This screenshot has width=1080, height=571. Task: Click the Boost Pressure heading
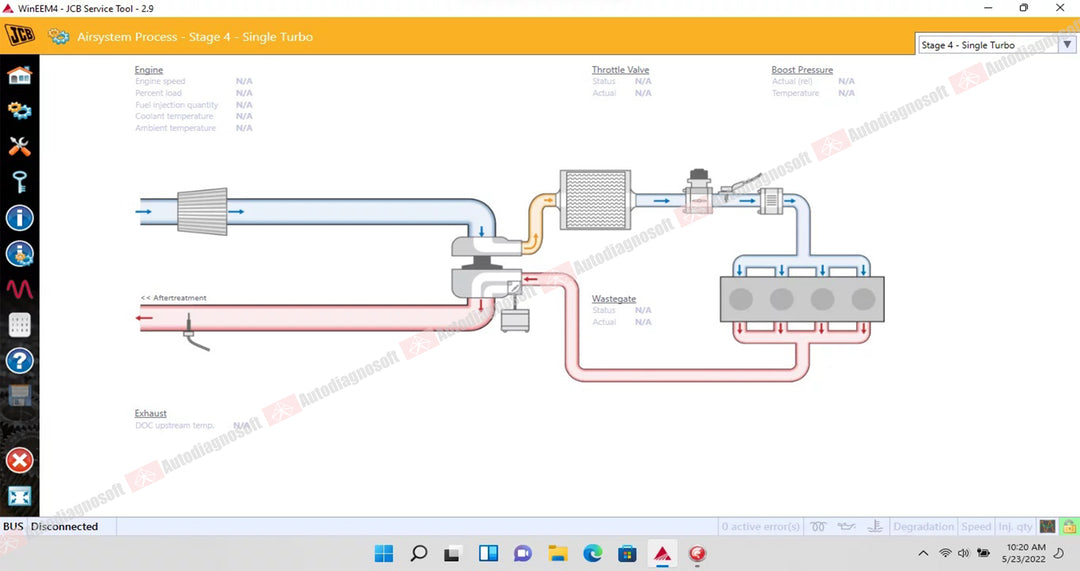802,70
